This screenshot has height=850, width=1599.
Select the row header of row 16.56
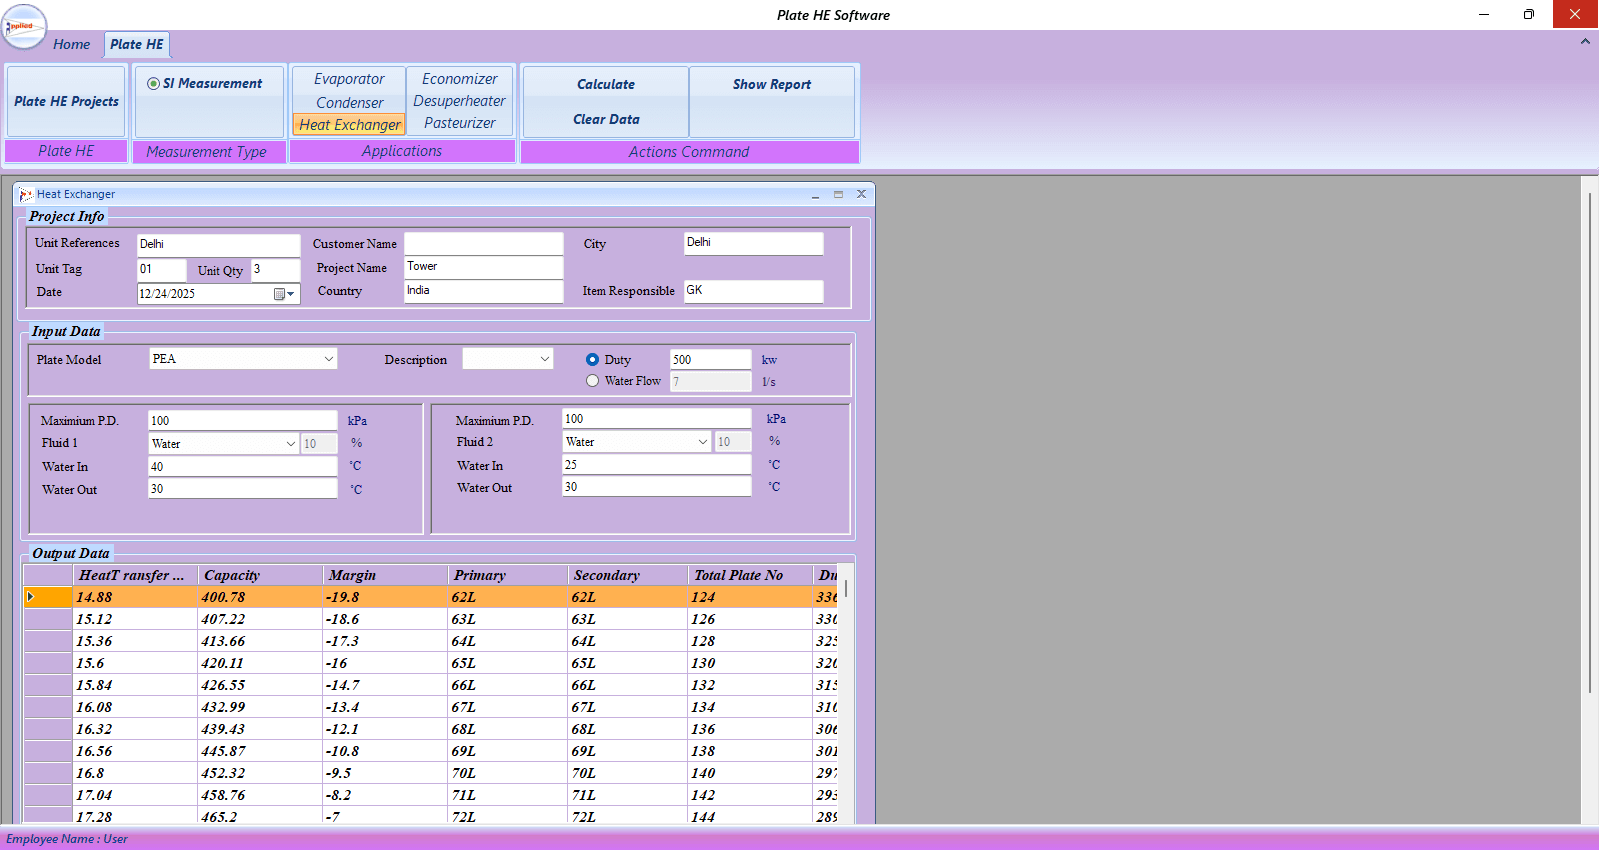pyautogui.click(x=48, y=751)
